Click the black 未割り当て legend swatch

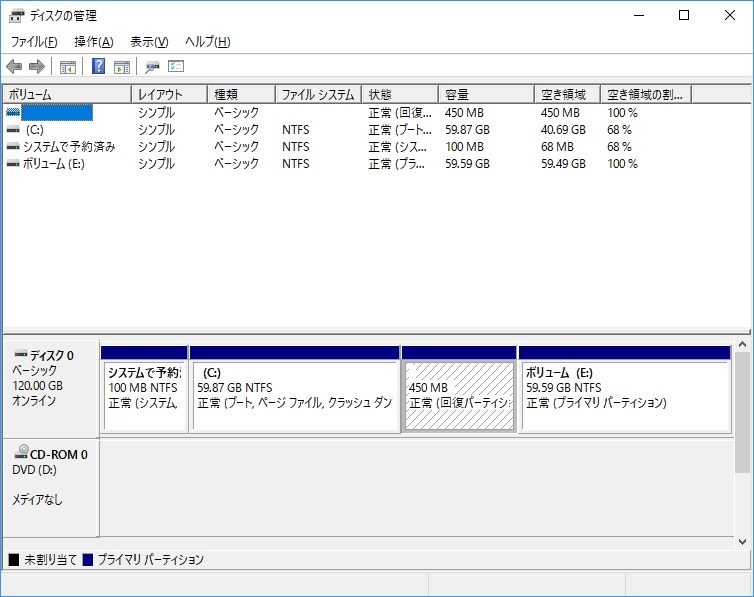14,560
